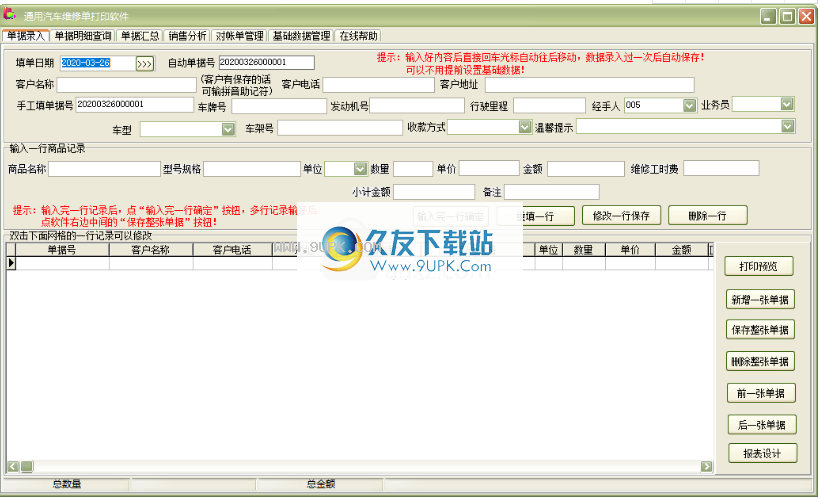Click the 金额 input field

pos(586,169)
